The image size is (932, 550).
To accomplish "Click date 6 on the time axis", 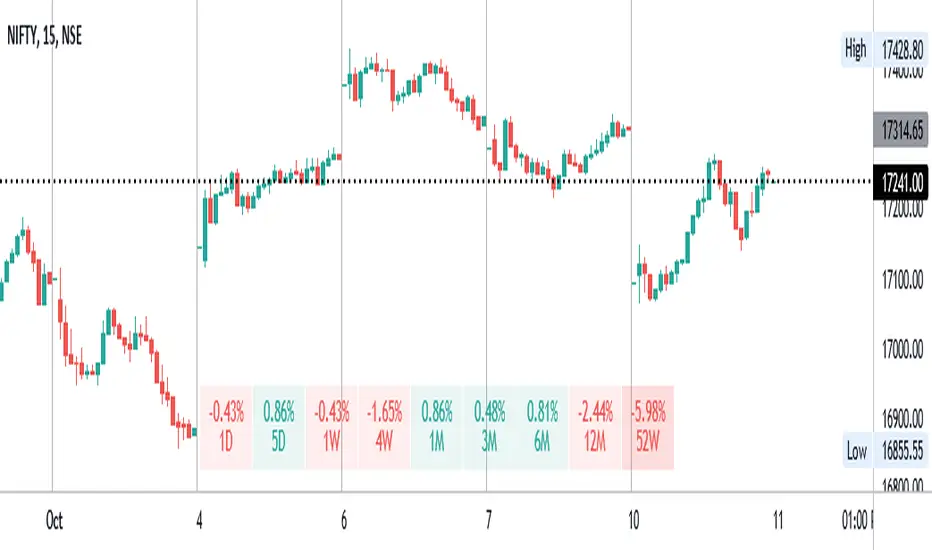I will pos(344,520).
